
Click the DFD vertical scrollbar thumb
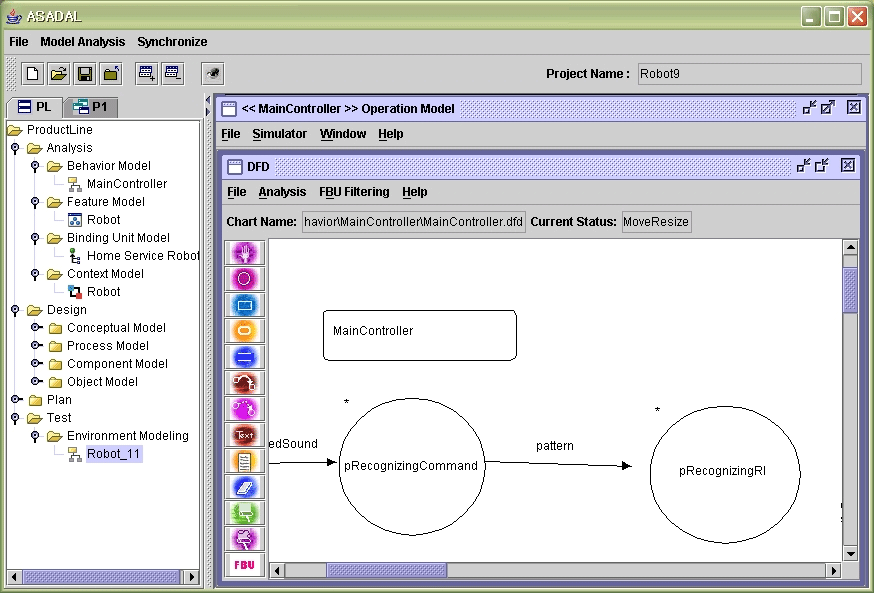click(x=850, y=290)
